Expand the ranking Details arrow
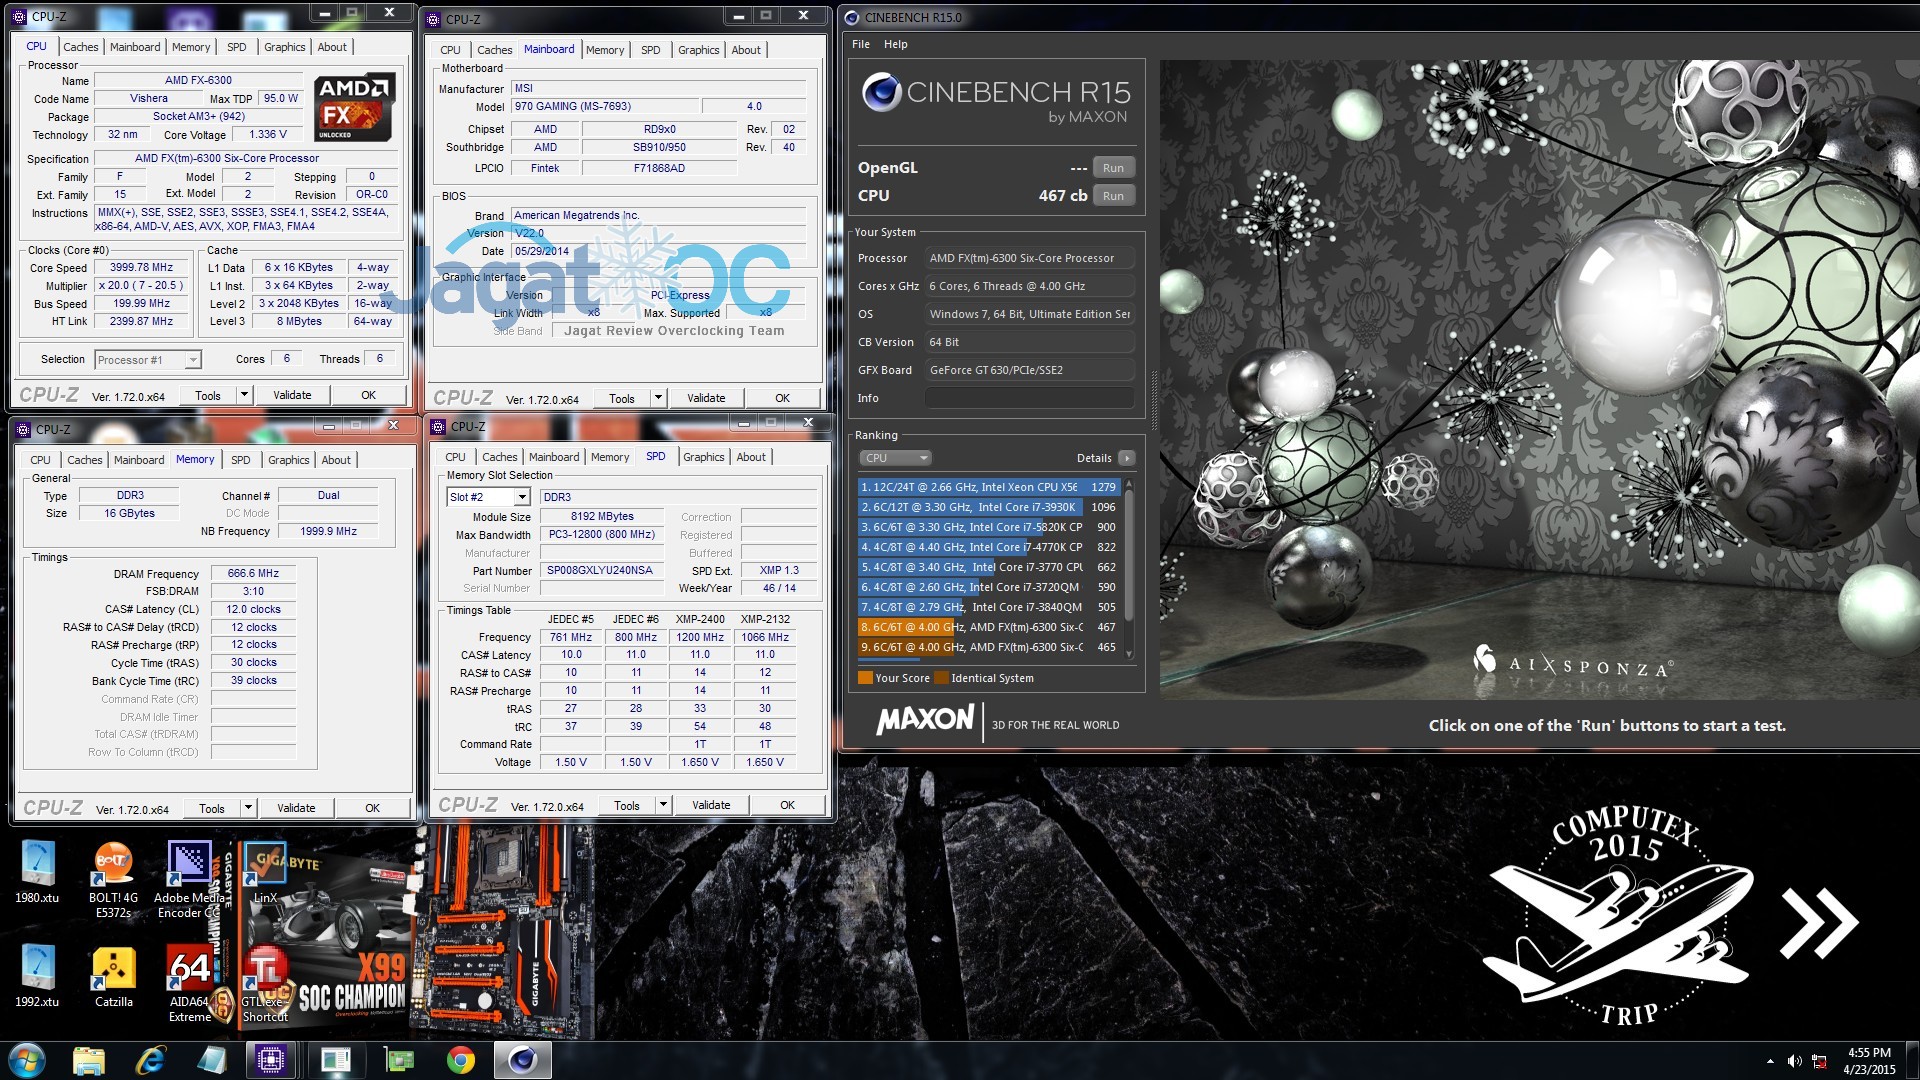The height and width of the screenshot is (1080, 1920). (x=1127, y=458)
